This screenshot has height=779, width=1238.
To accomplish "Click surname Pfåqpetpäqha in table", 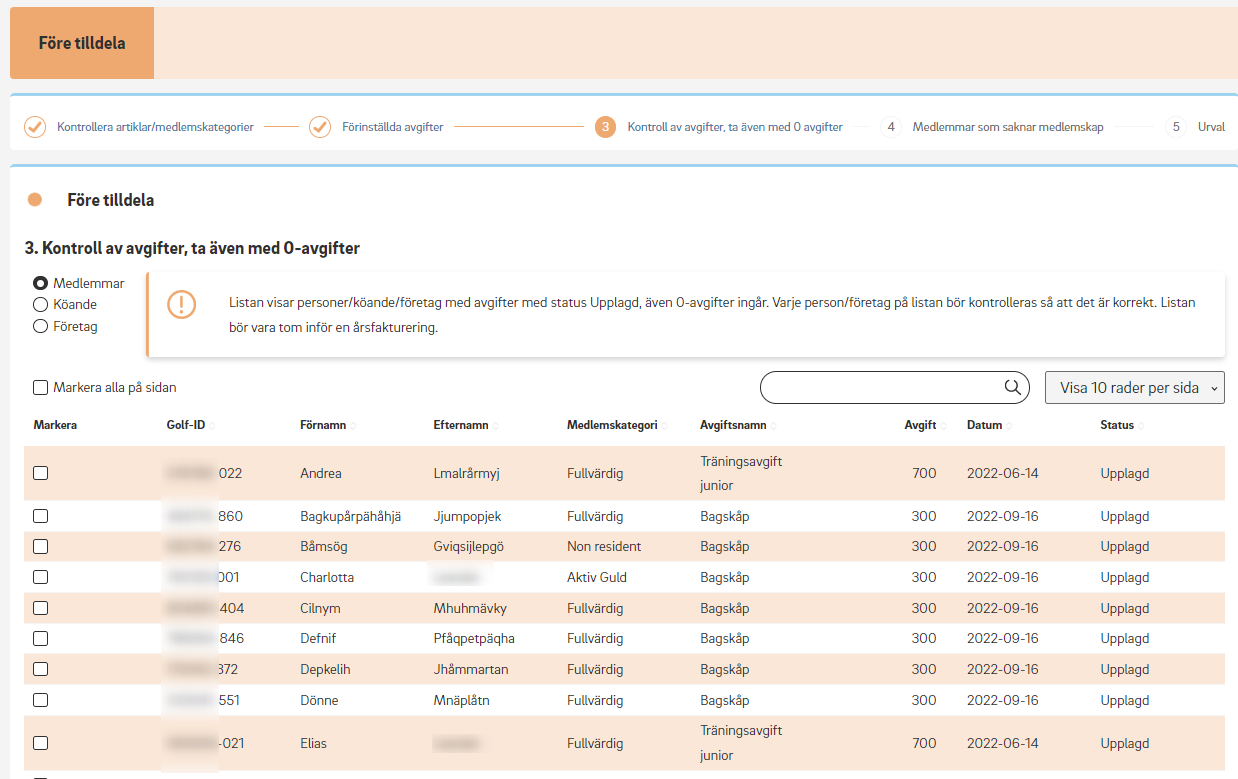I will tap(474, 638).
